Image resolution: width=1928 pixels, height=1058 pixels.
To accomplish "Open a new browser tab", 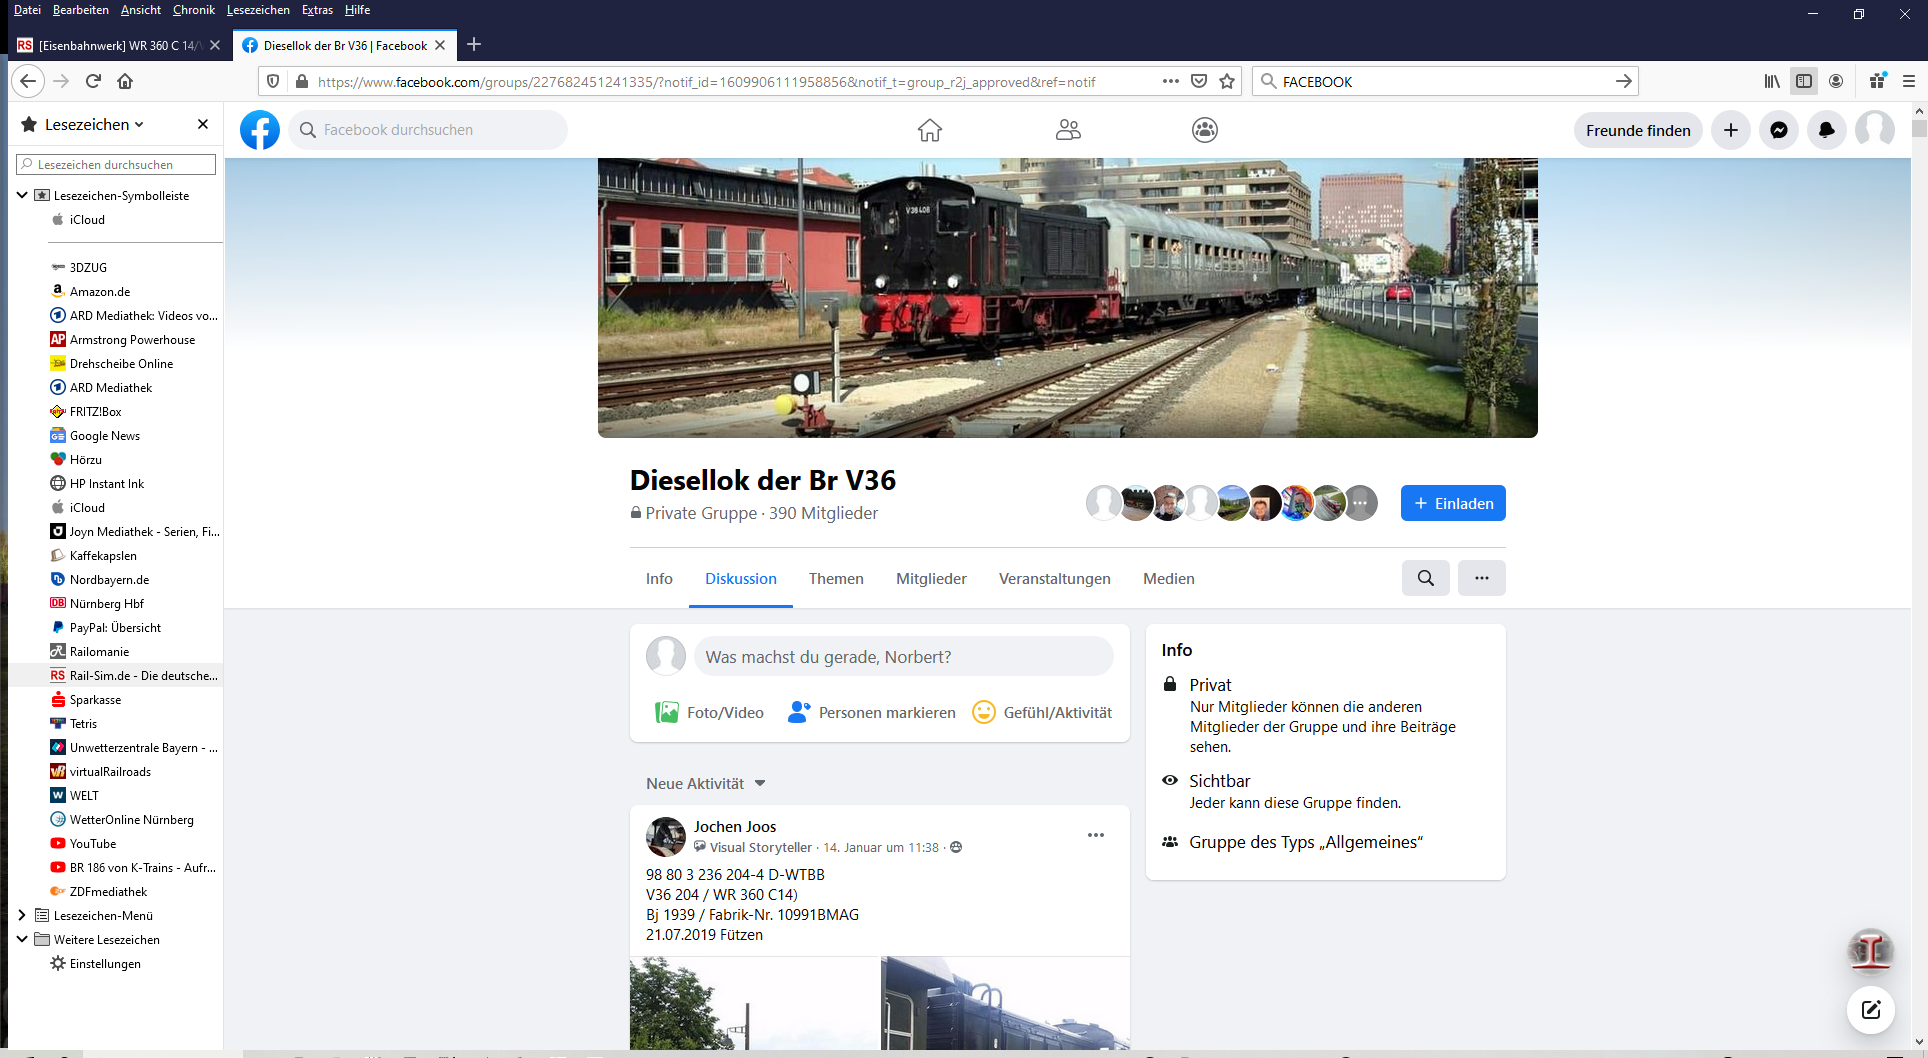I will click(x=474, y=44).
